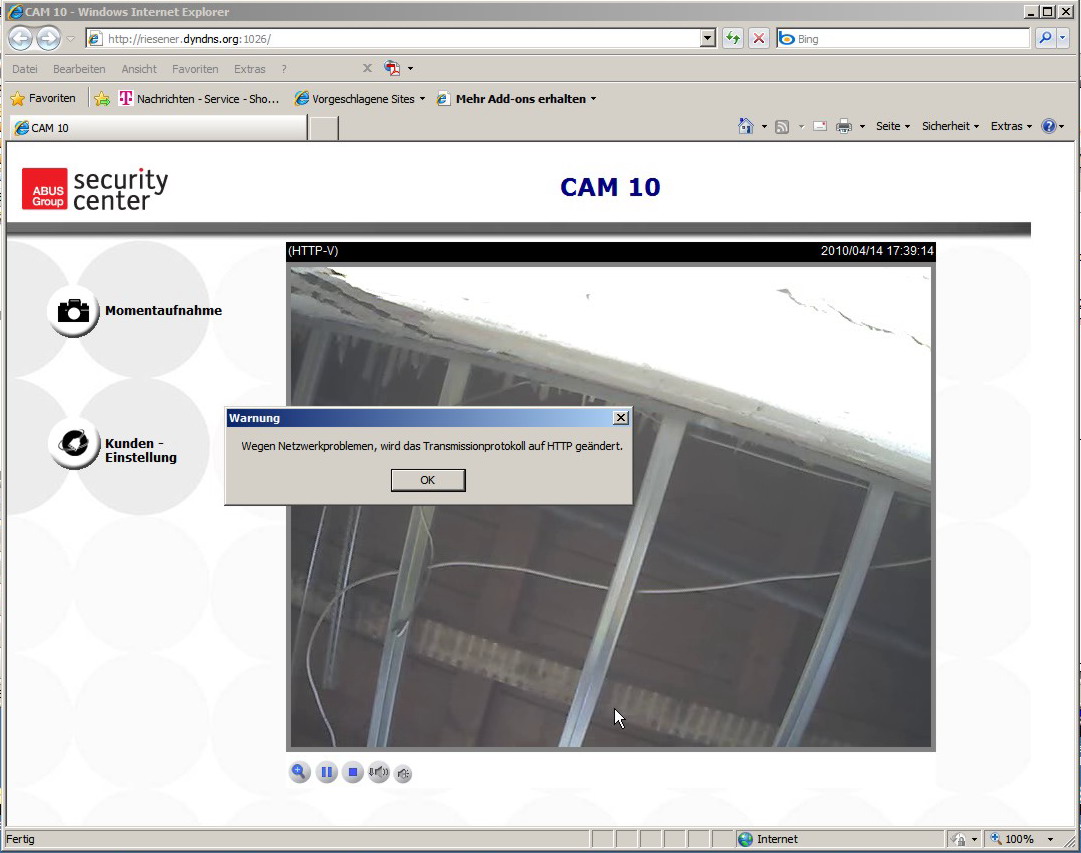Click protected mode lock status icon
1081x853 pixels.
click(x=959, y=839)
